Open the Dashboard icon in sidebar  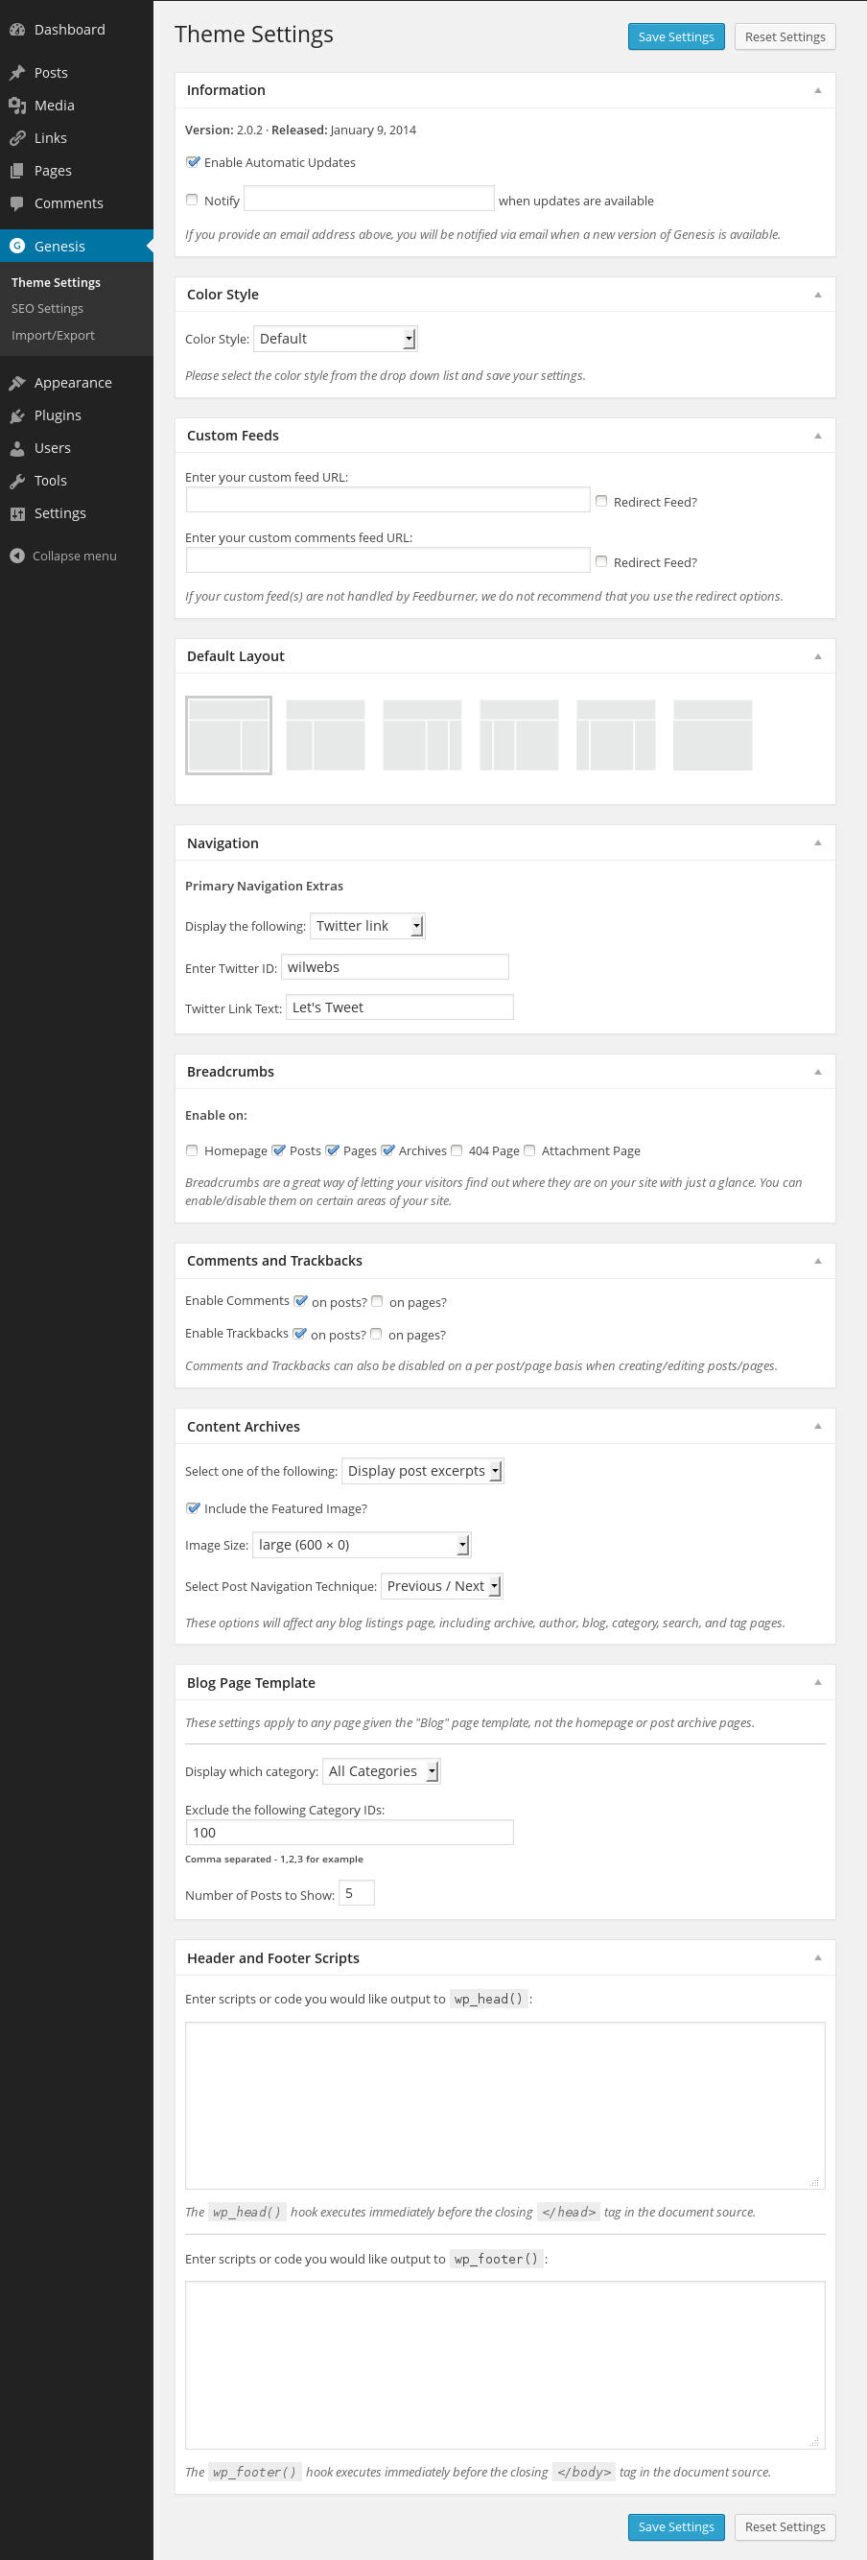17,30
